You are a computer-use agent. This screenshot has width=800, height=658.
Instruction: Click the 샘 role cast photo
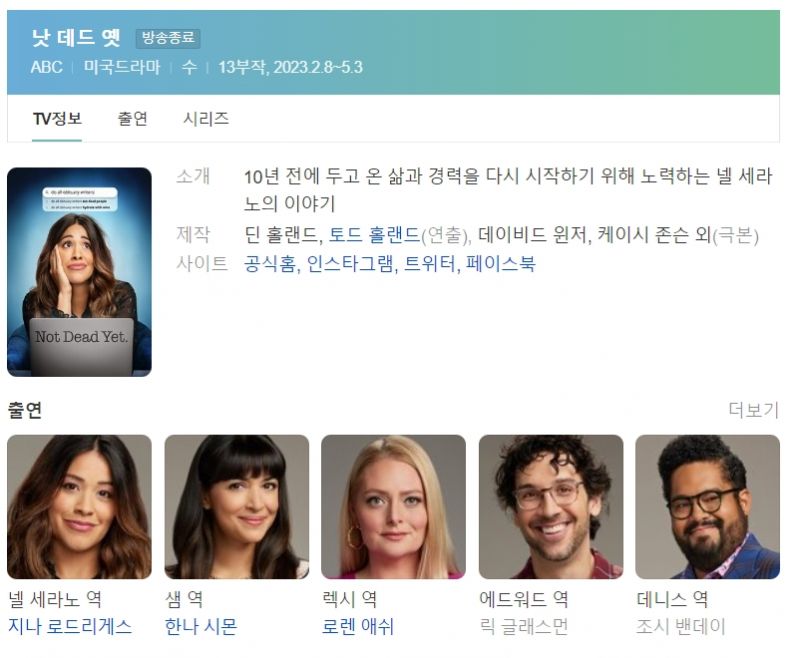[x=237, y=507]
